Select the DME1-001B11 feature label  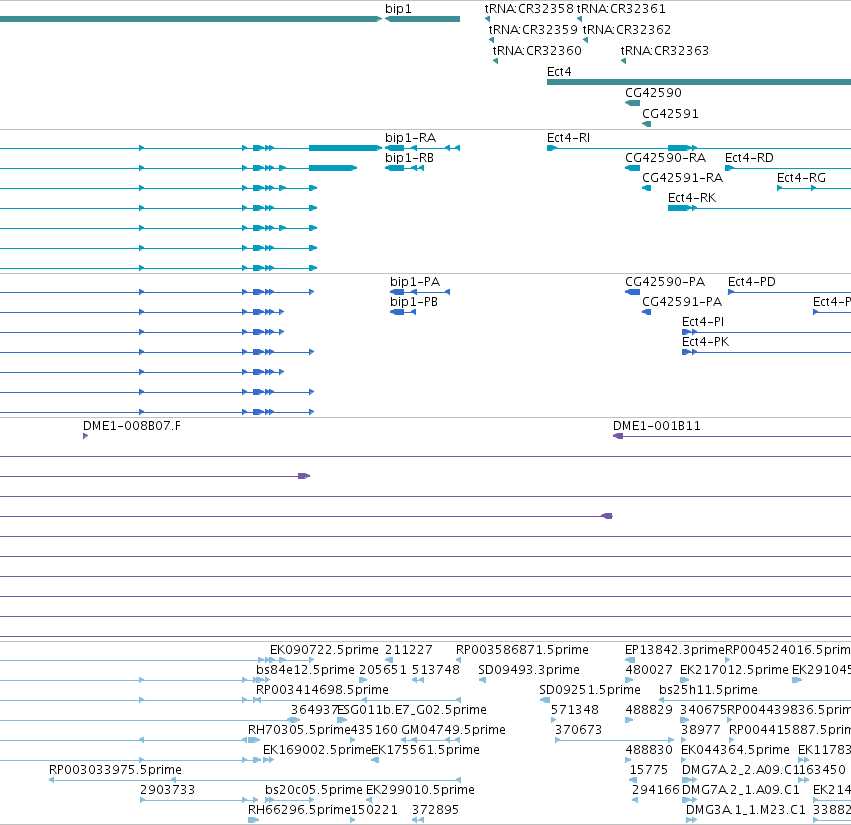[657, 426]
